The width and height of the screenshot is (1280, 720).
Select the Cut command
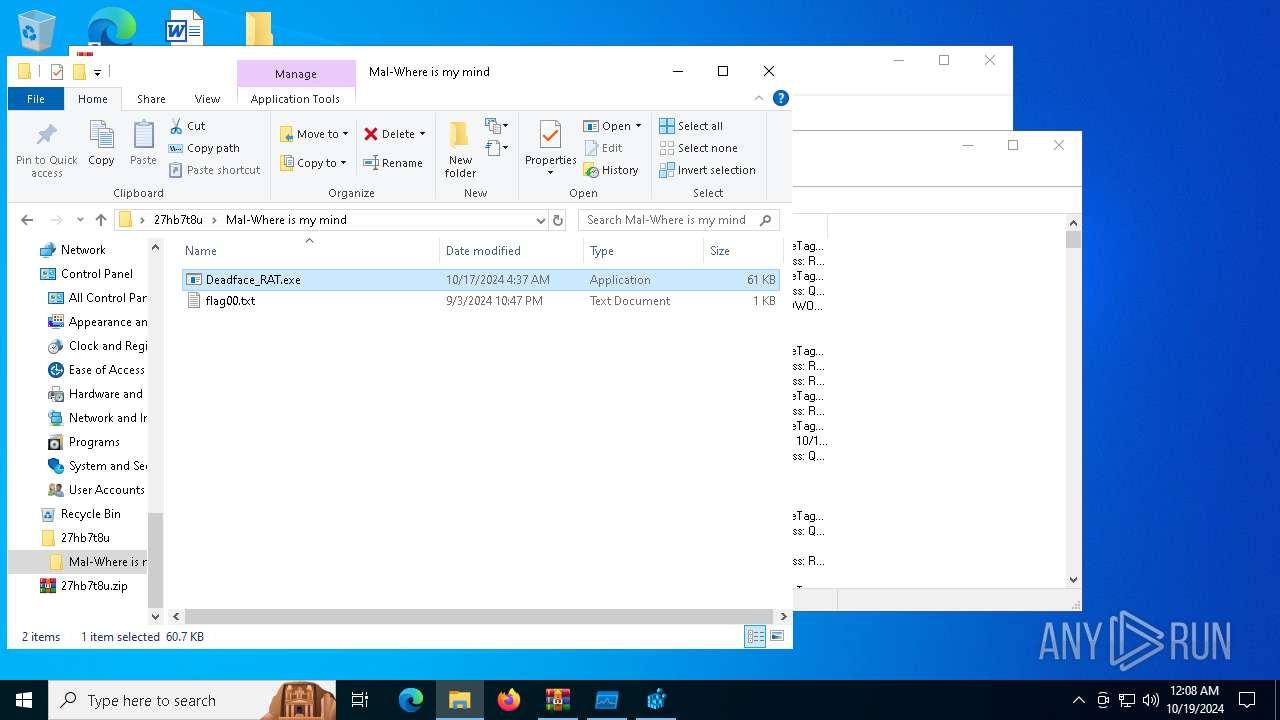click(x=187, y=126)
